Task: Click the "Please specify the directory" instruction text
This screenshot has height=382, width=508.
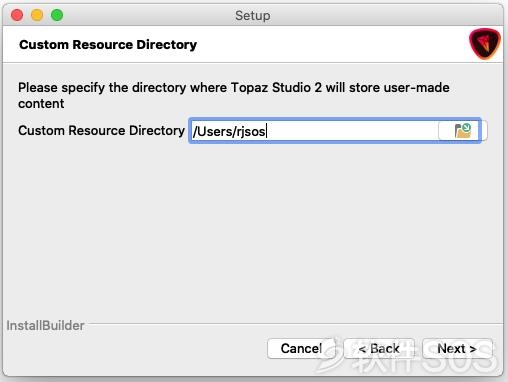Action: click(x=234, y=95)
